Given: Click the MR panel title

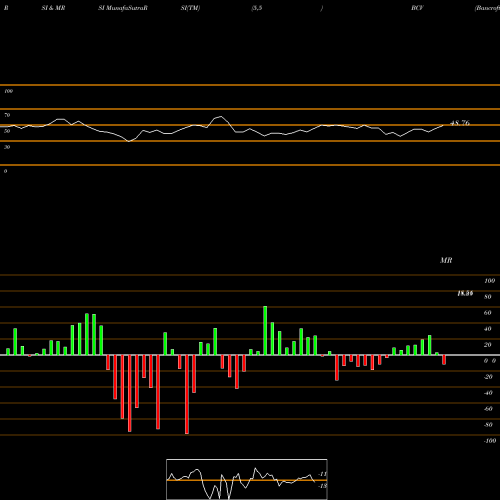Looking at the screenshot, I should click(446, 260).
